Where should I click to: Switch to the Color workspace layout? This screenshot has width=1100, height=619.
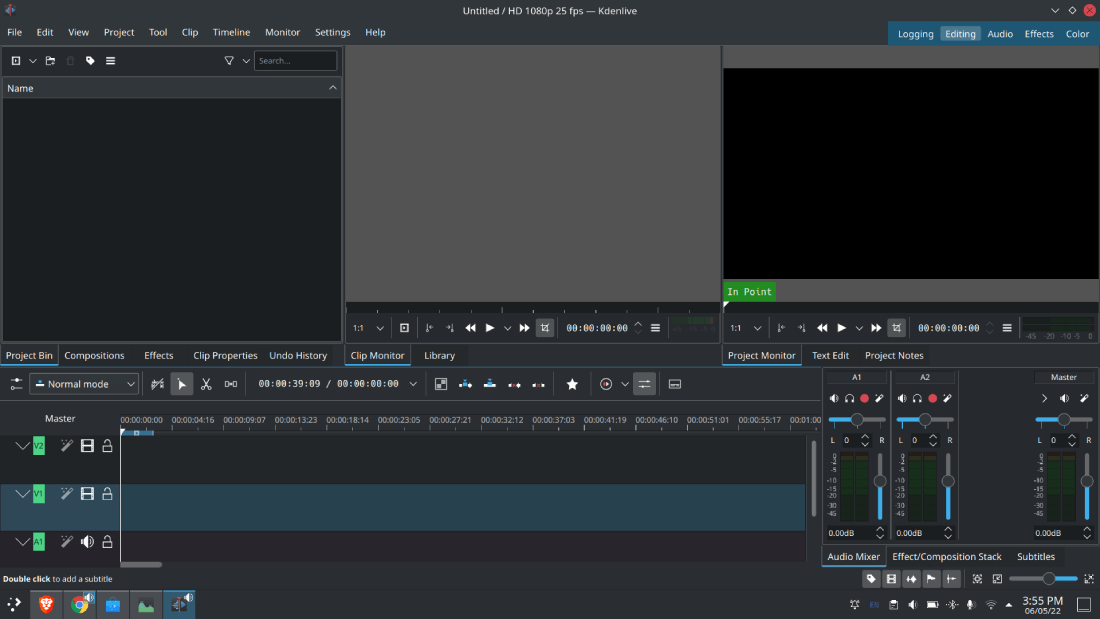1077,34
